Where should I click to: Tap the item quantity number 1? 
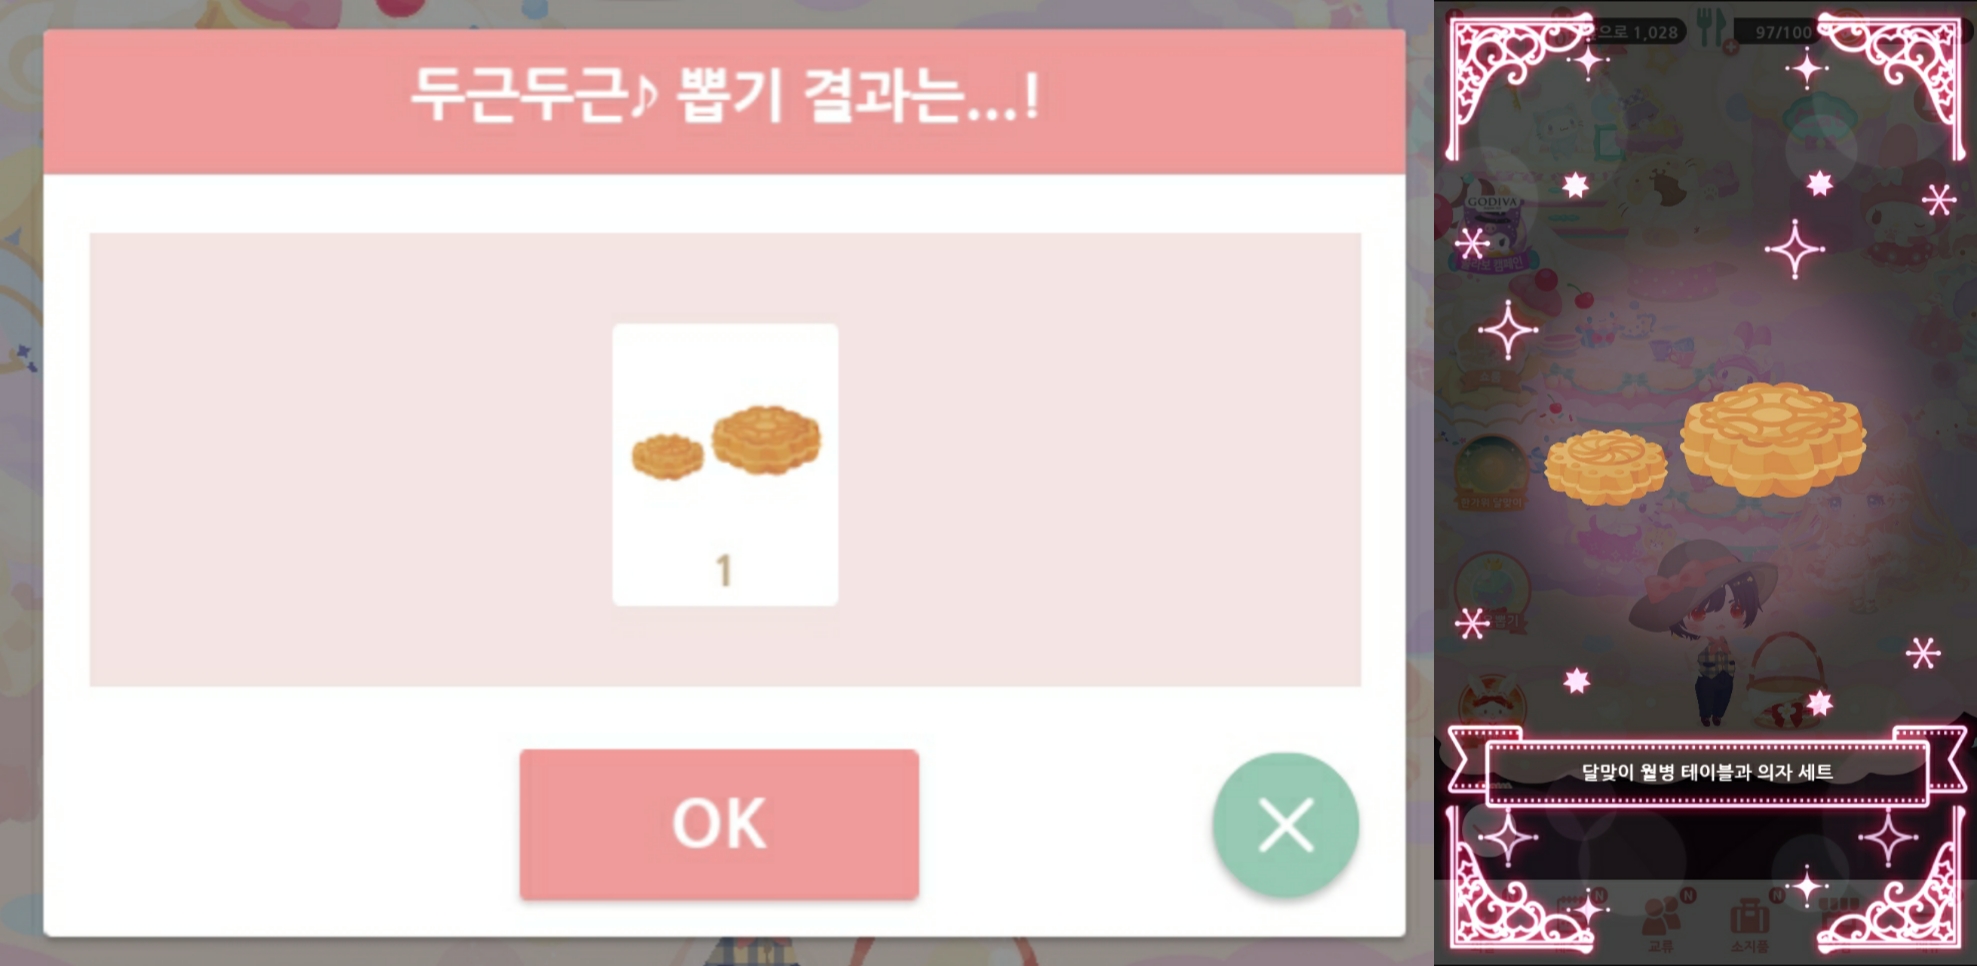coord(725,570)
